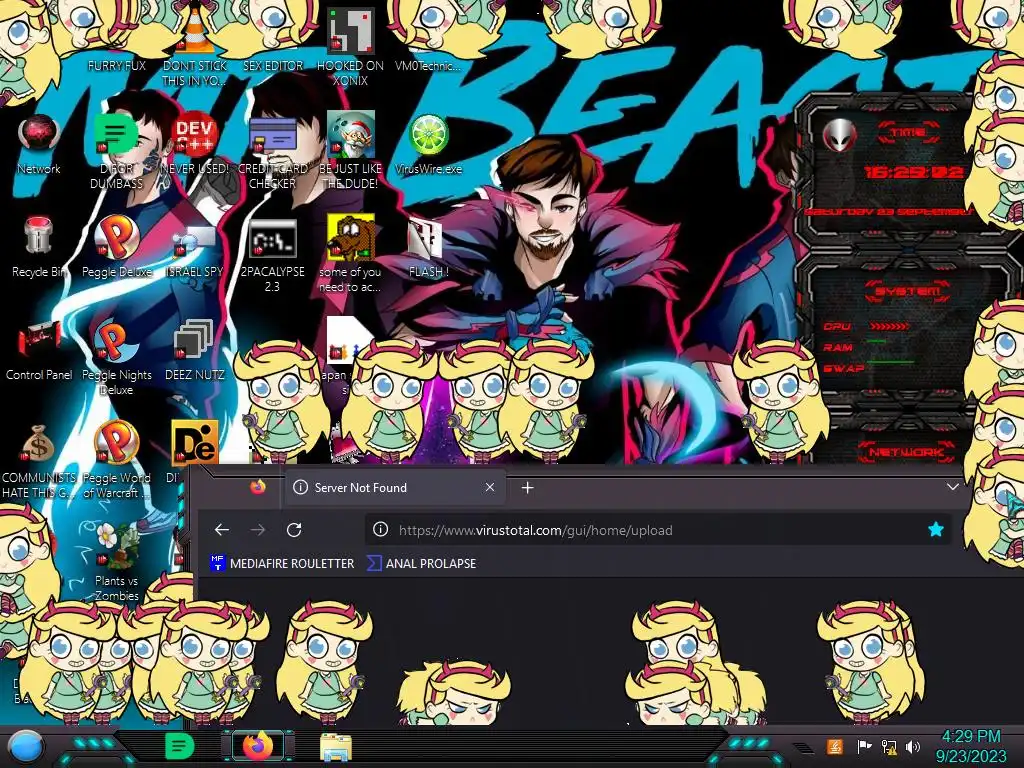Image resolution: width=1024 pixels, height=768 pixels.
Task: Expand the list all tabs dropdown
Action: [952, 487]
